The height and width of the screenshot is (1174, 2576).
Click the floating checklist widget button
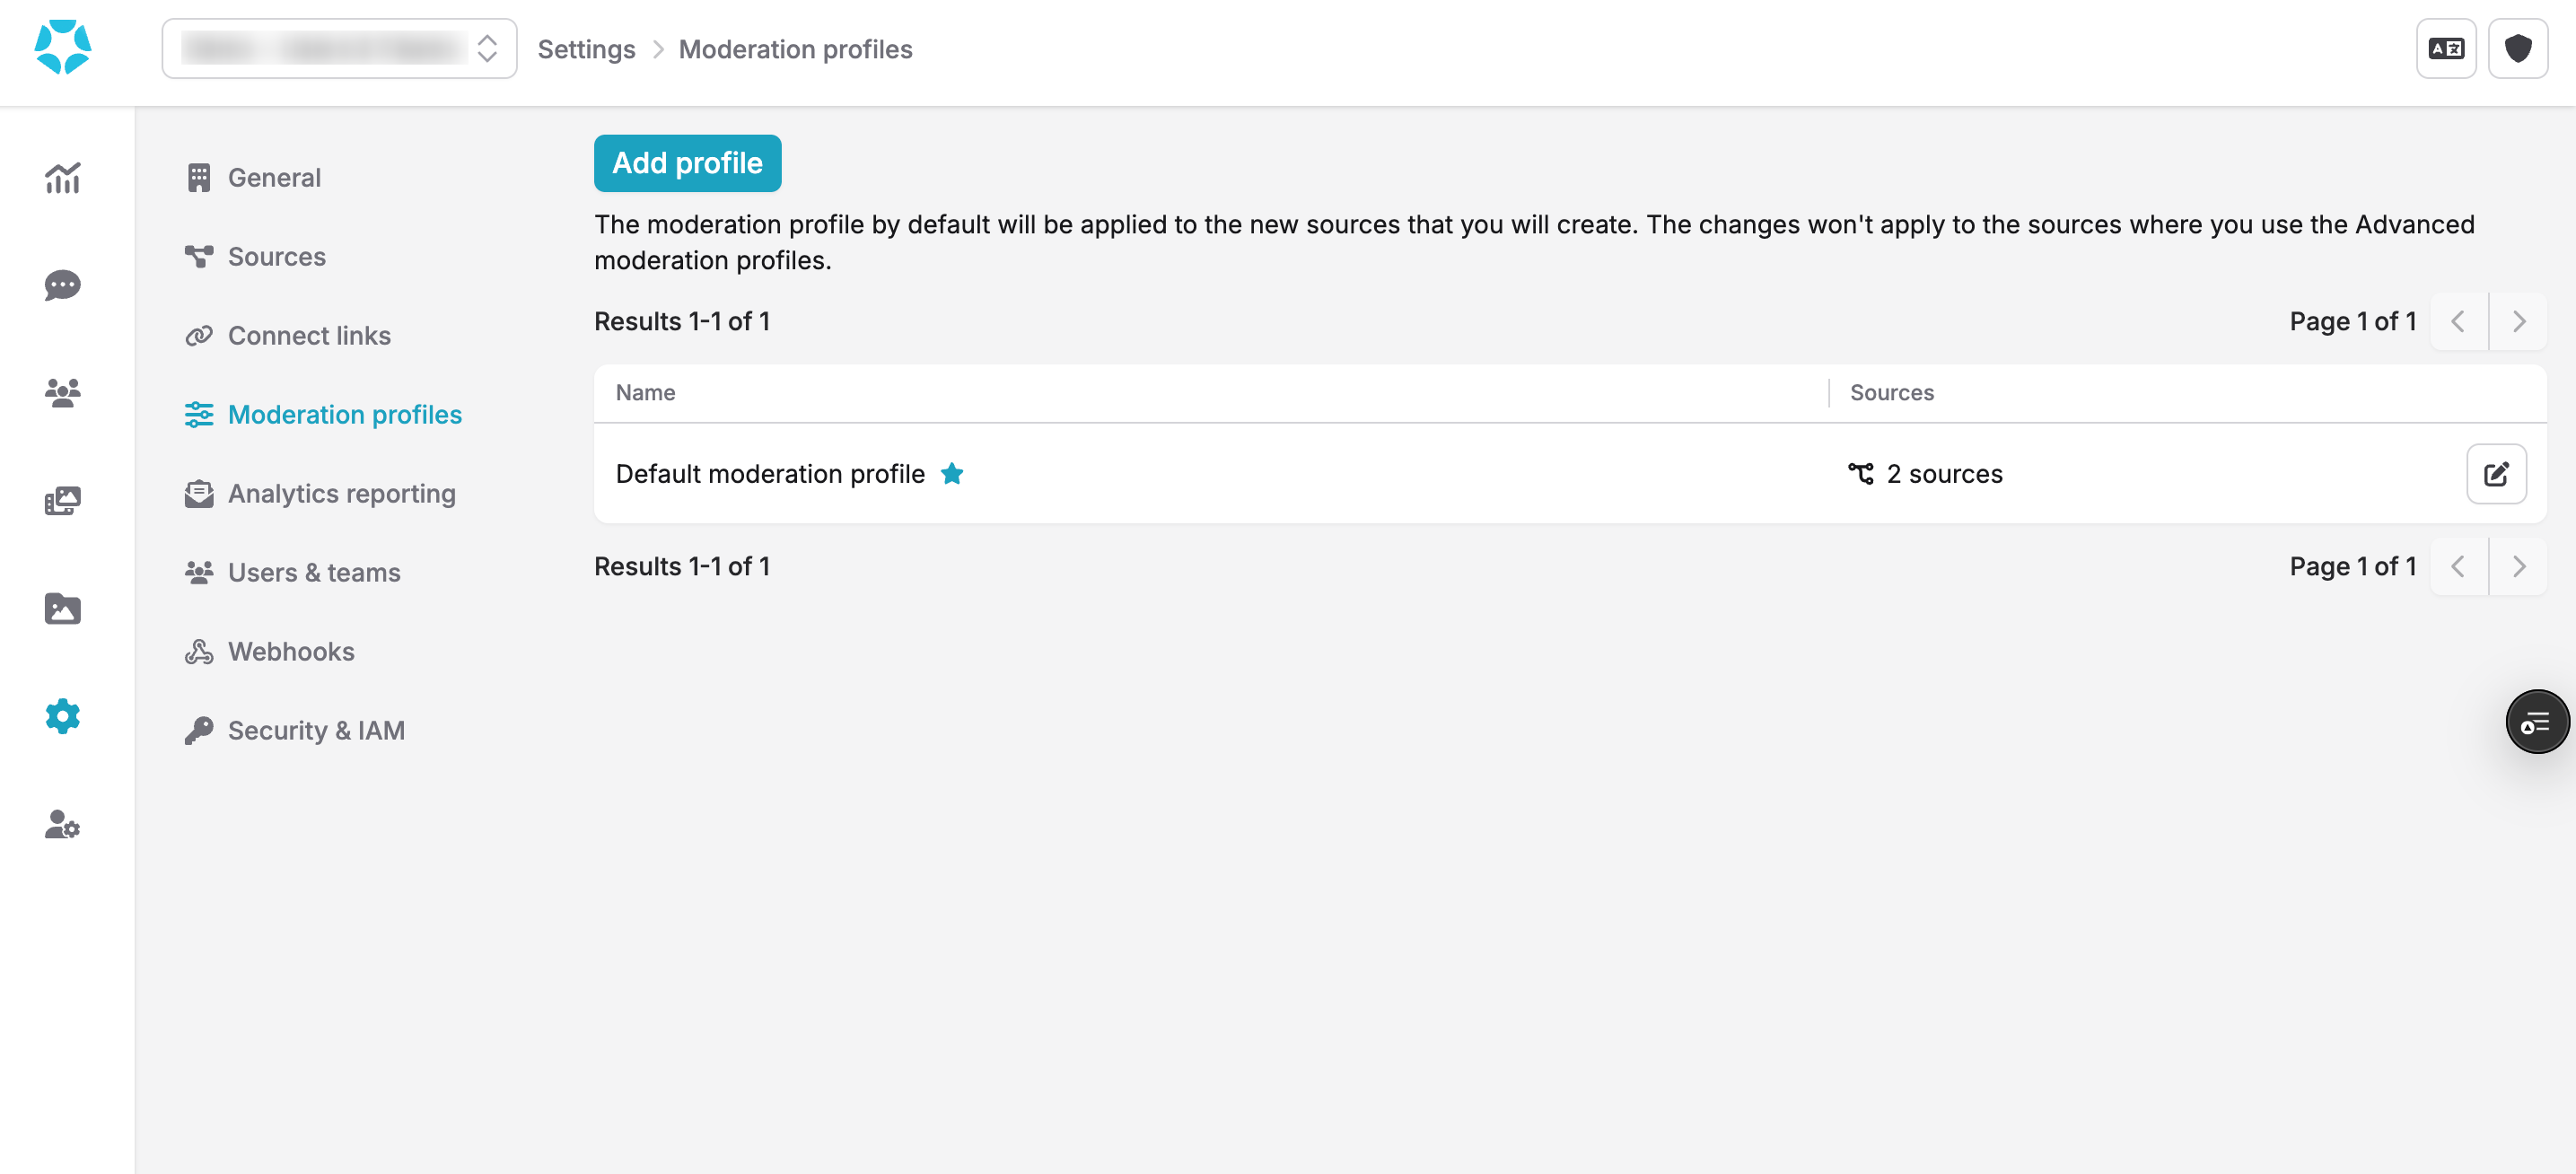point(2535,721)
